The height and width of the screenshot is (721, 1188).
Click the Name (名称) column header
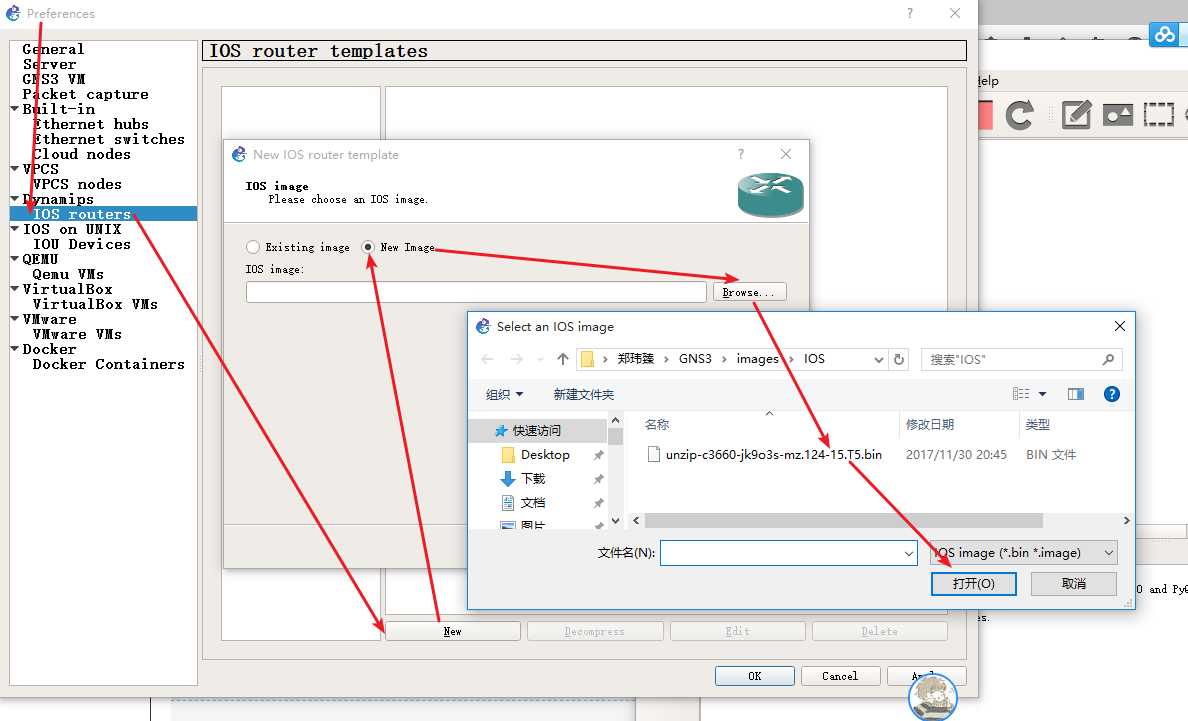657,424
